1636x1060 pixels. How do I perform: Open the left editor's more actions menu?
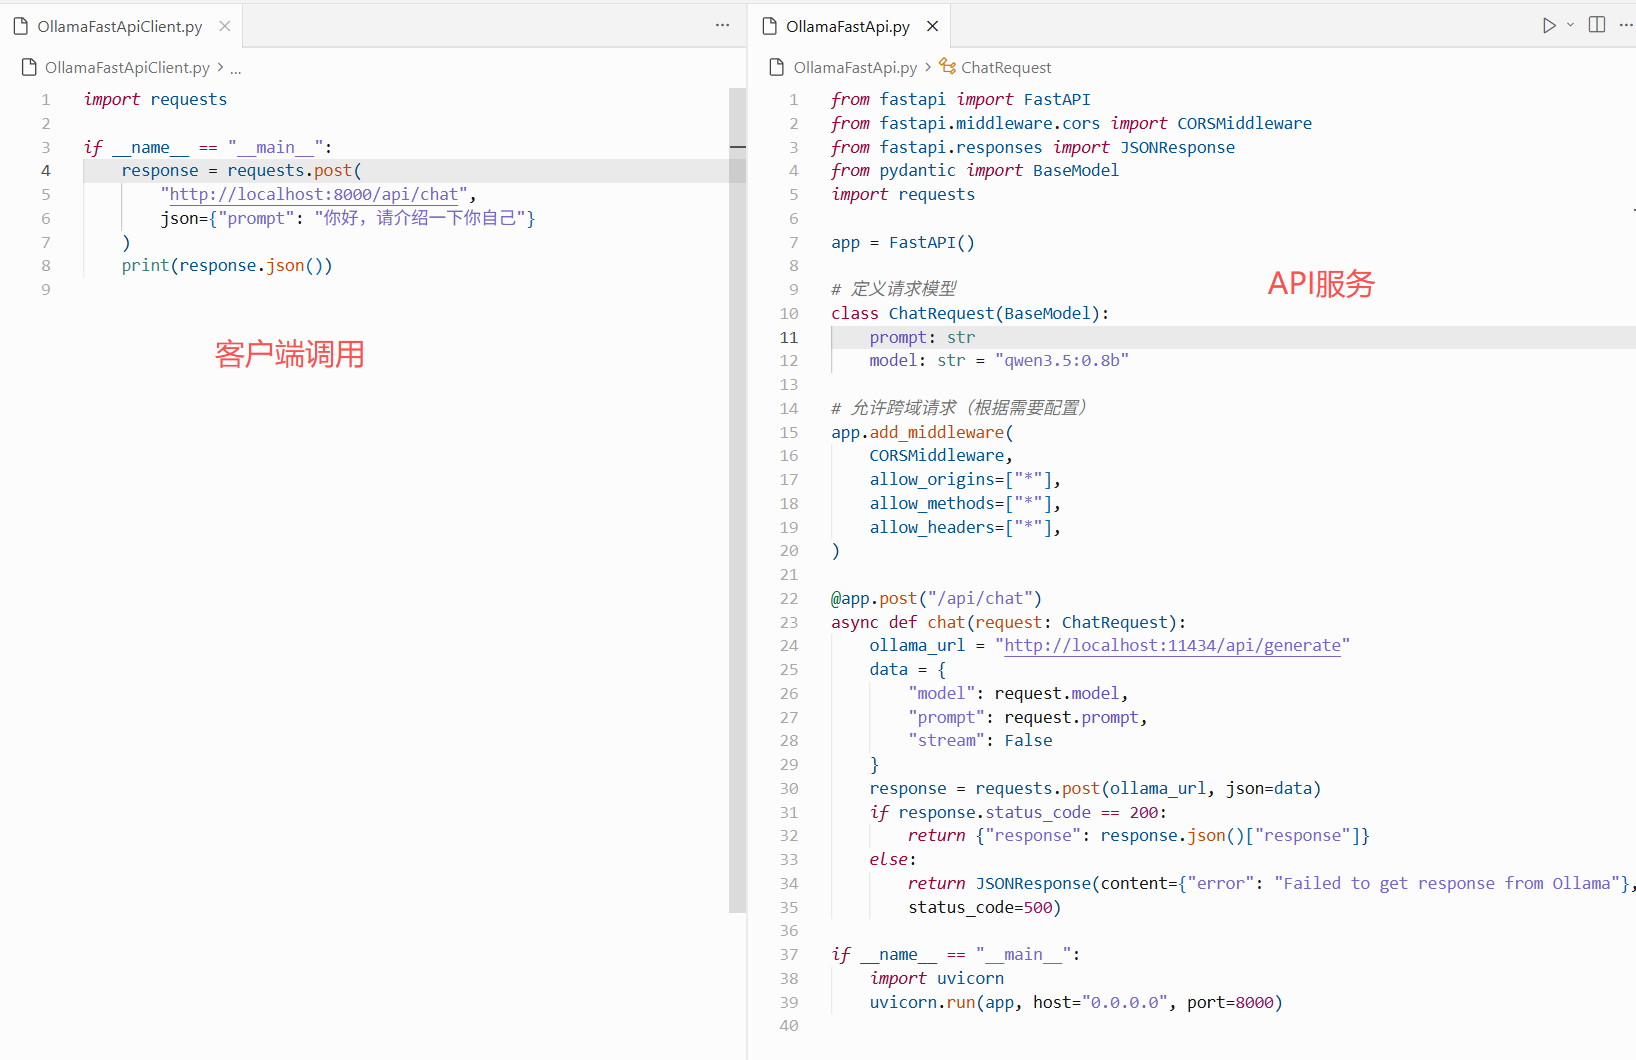point(722,25)
